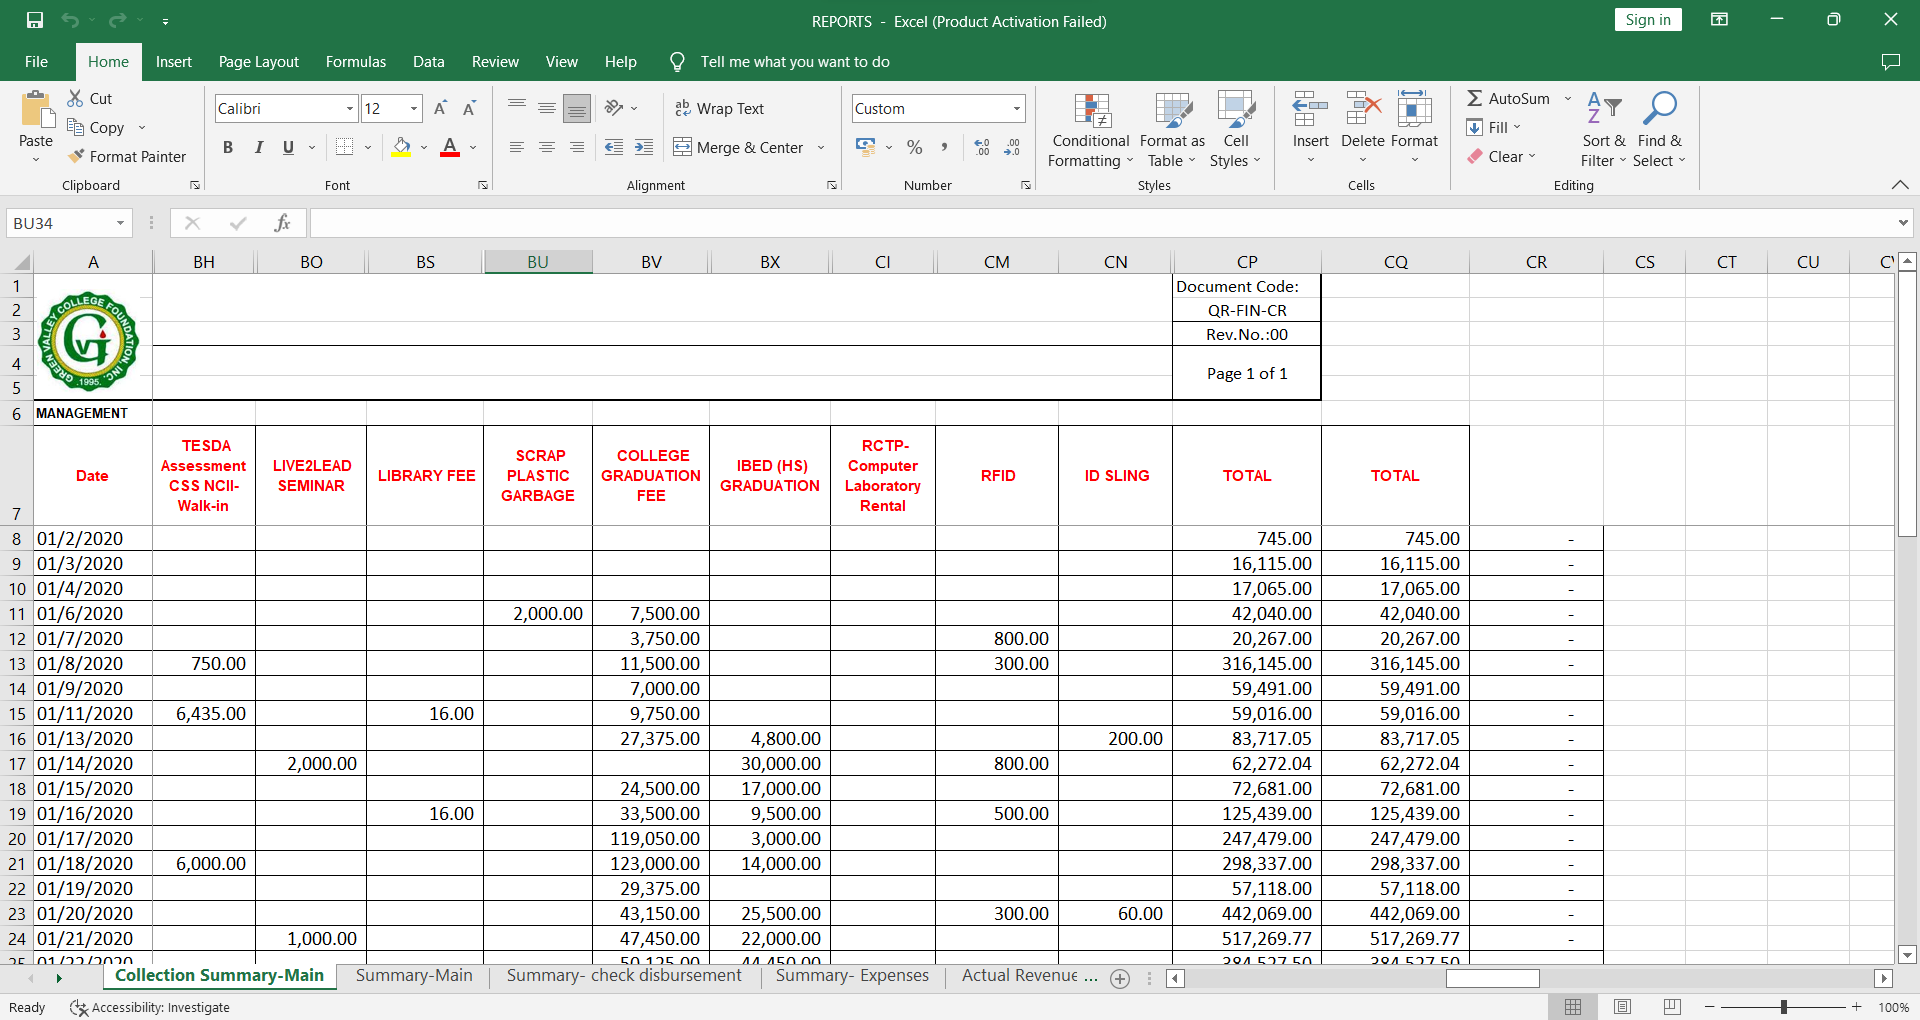
Task: Click the Insert cells icon
Action: [1310, 108]
